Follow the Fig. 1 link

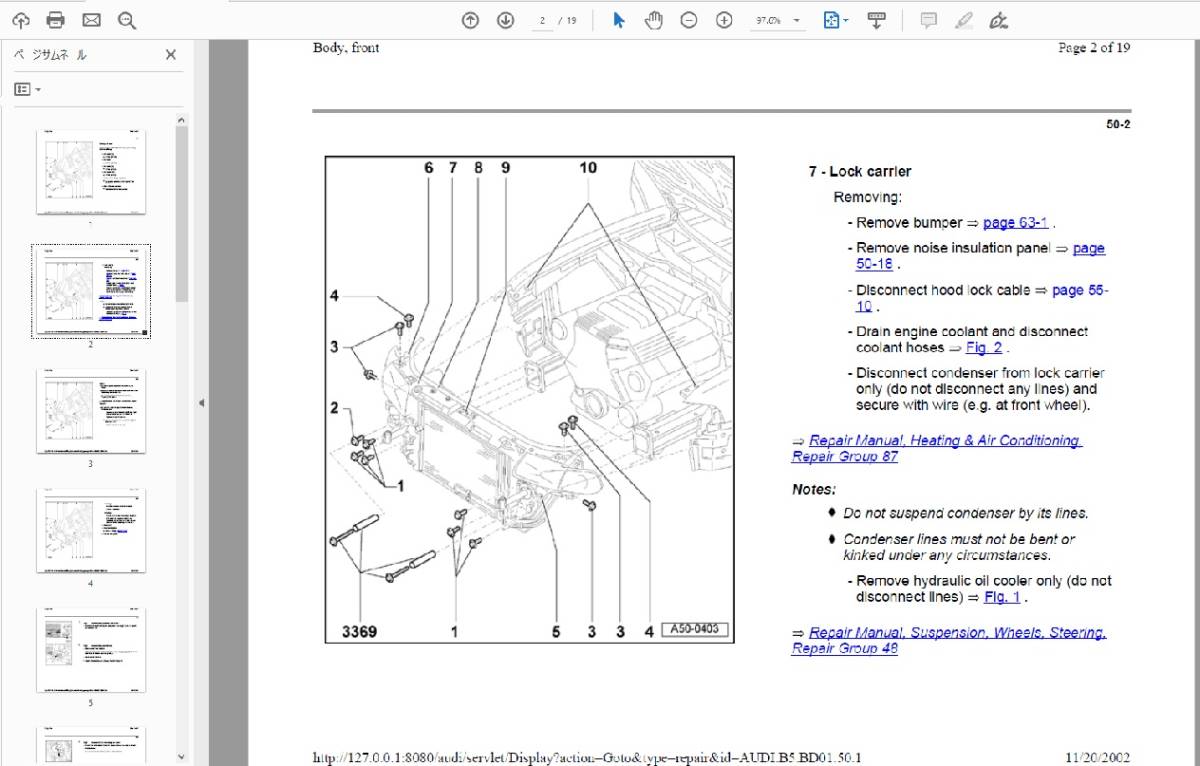pyautogui.click(x=1002, y=597)
